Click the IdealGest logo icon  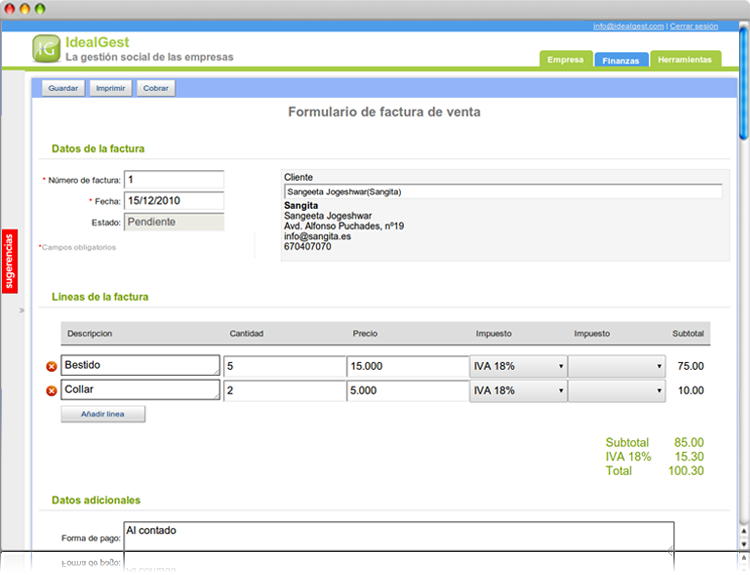tap(45, 48)
